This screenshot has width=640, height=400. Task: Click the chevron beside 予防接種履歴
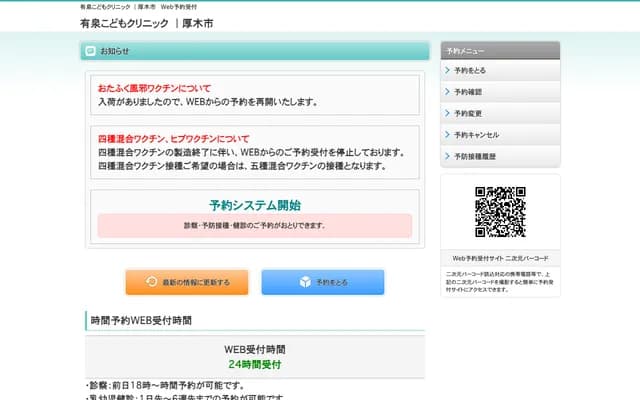click(x=447, y=155)
